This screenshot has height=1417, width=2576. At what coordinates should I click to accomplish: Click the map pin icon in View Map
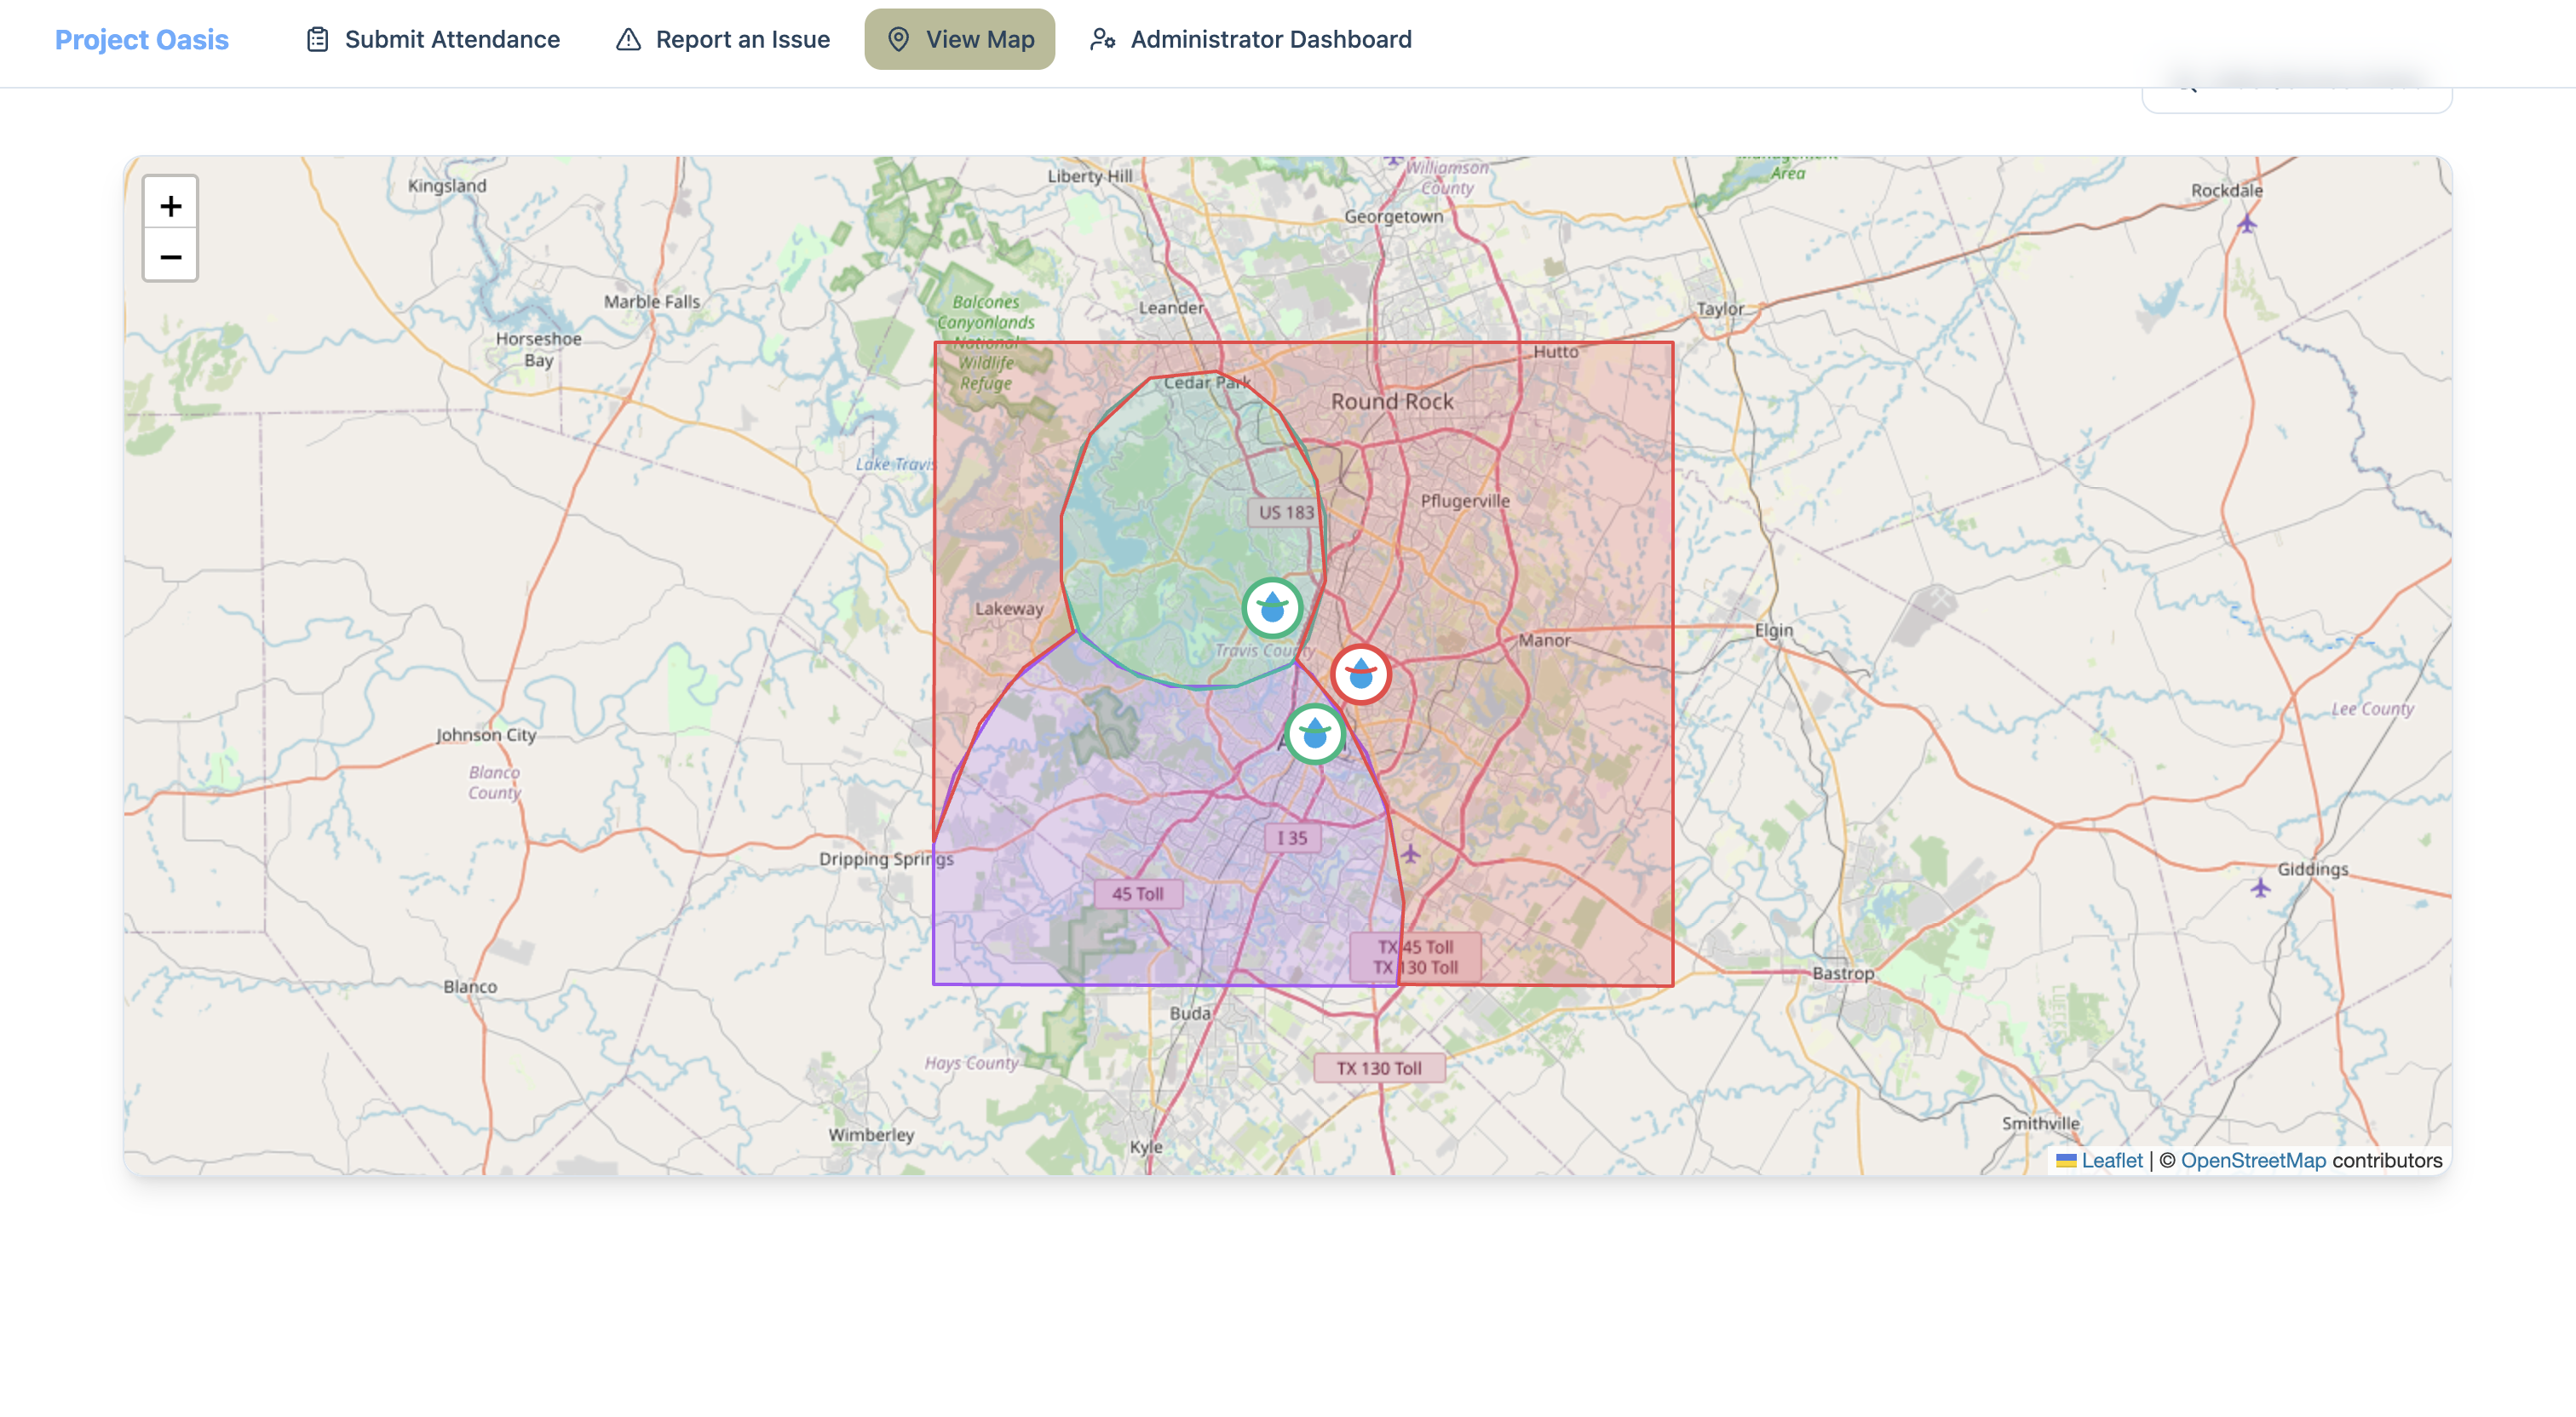(898, 39)
